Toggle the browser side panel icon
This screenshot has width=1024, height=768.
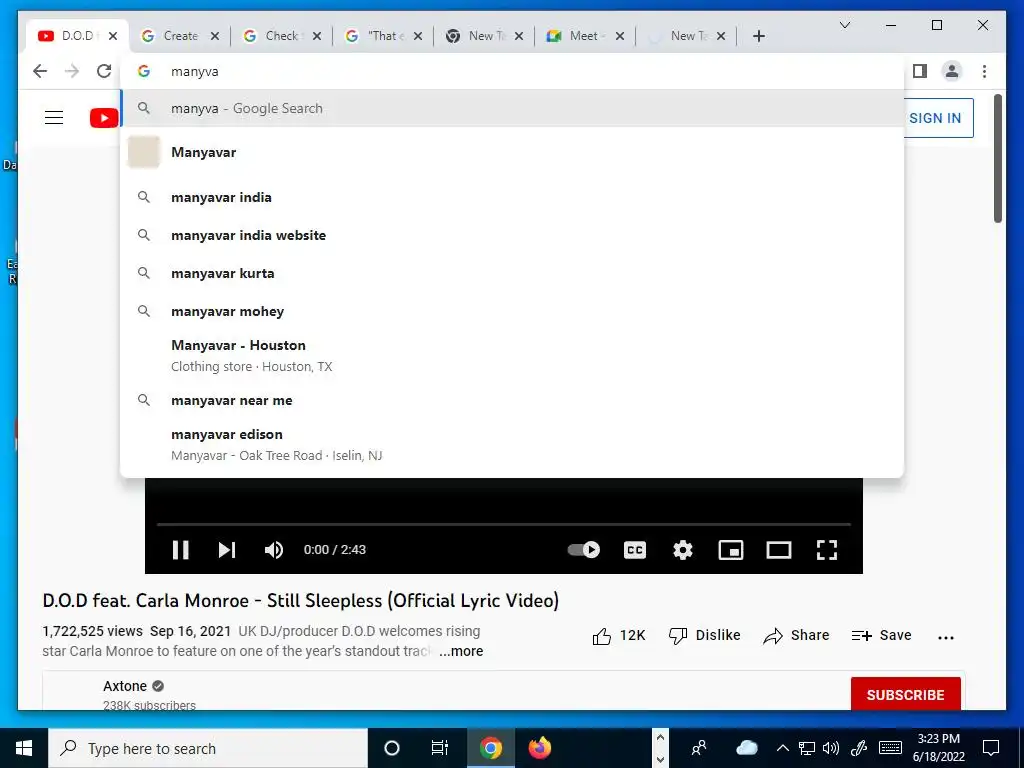pyautogui.click(x=920, y=71)
